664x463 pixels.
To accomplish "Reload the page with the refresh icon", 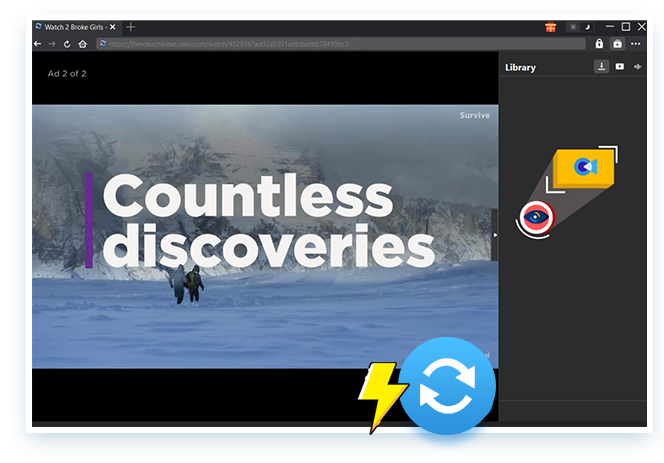I will pos(67,44).
